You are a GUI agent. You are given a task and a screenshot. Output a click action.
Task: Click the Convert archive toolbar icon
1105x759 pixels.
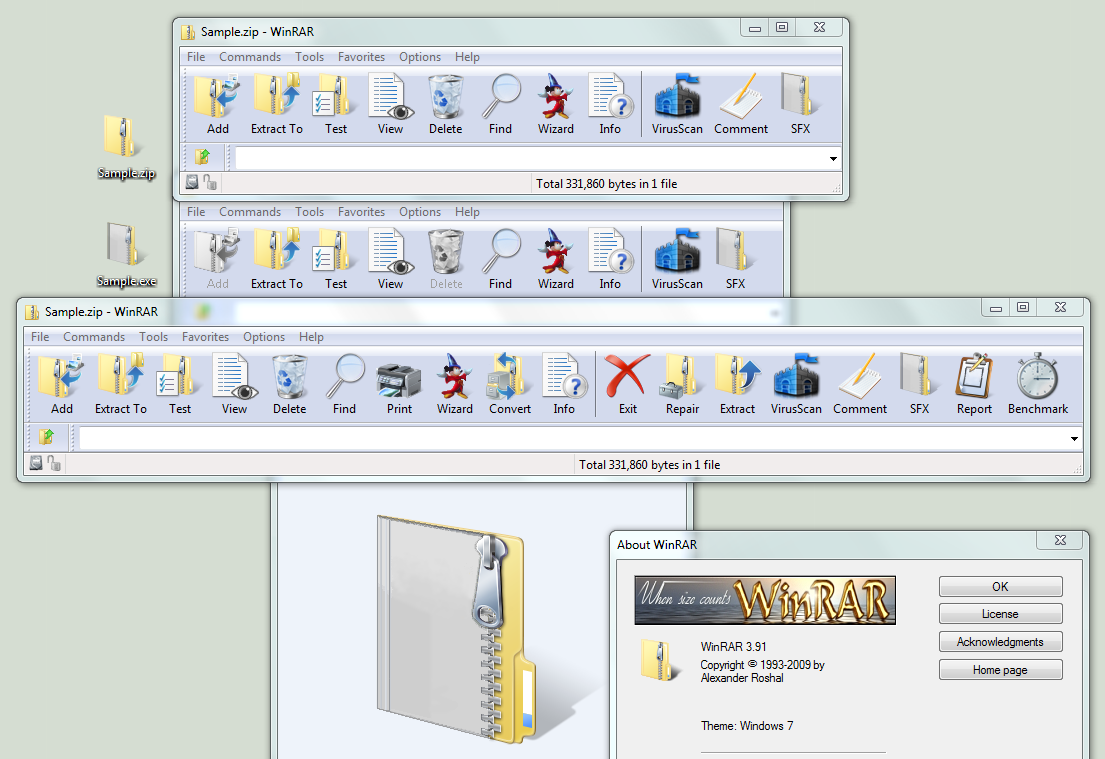tap(510, 384)
